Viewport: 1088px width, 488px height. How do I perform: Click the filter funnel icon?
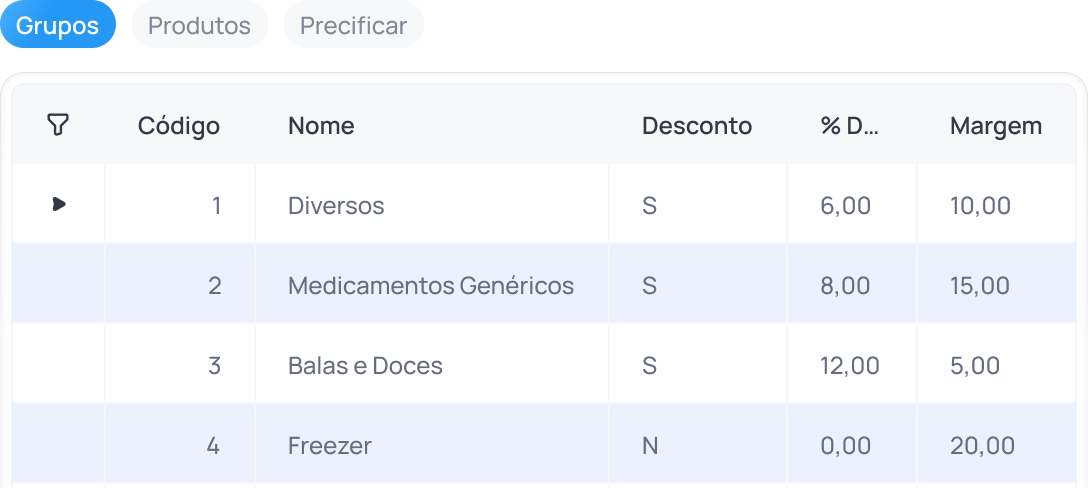tap(58, 125)
